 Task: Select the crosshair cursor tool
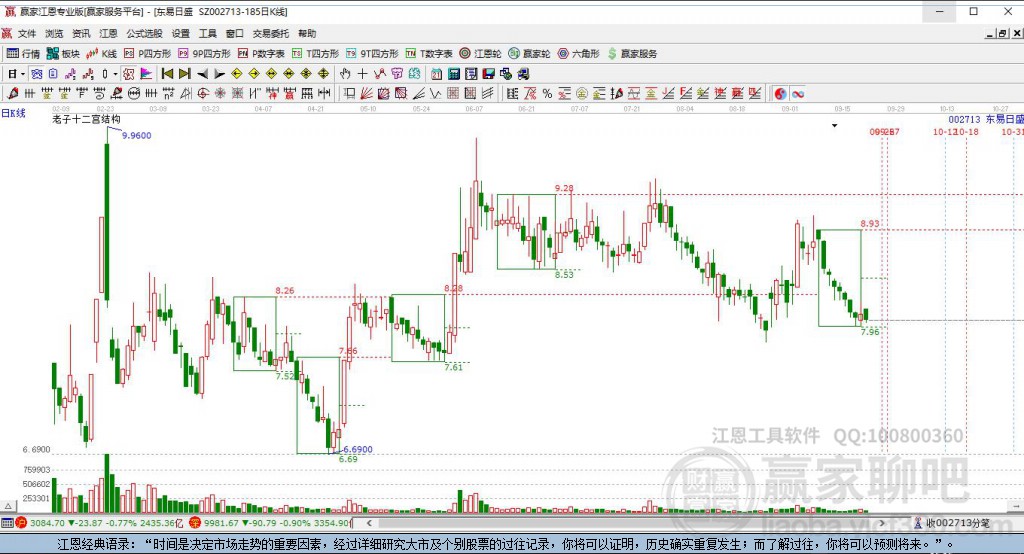[x=362, y=74]
